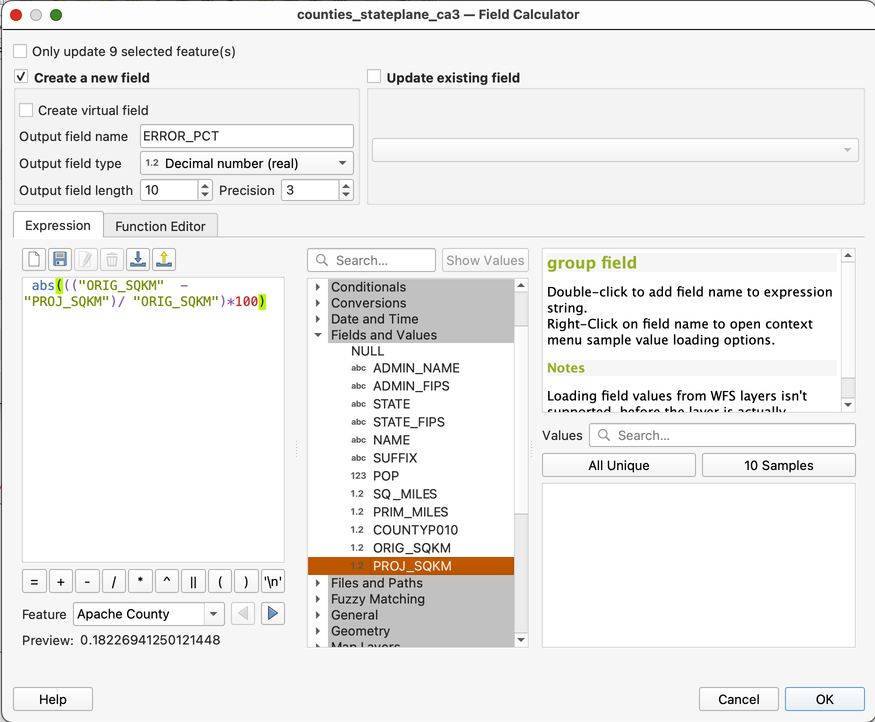Open the Feature dropdown showing Apache County
The image size is (875, 722).
pyautogui.click(x=148, y=614)
